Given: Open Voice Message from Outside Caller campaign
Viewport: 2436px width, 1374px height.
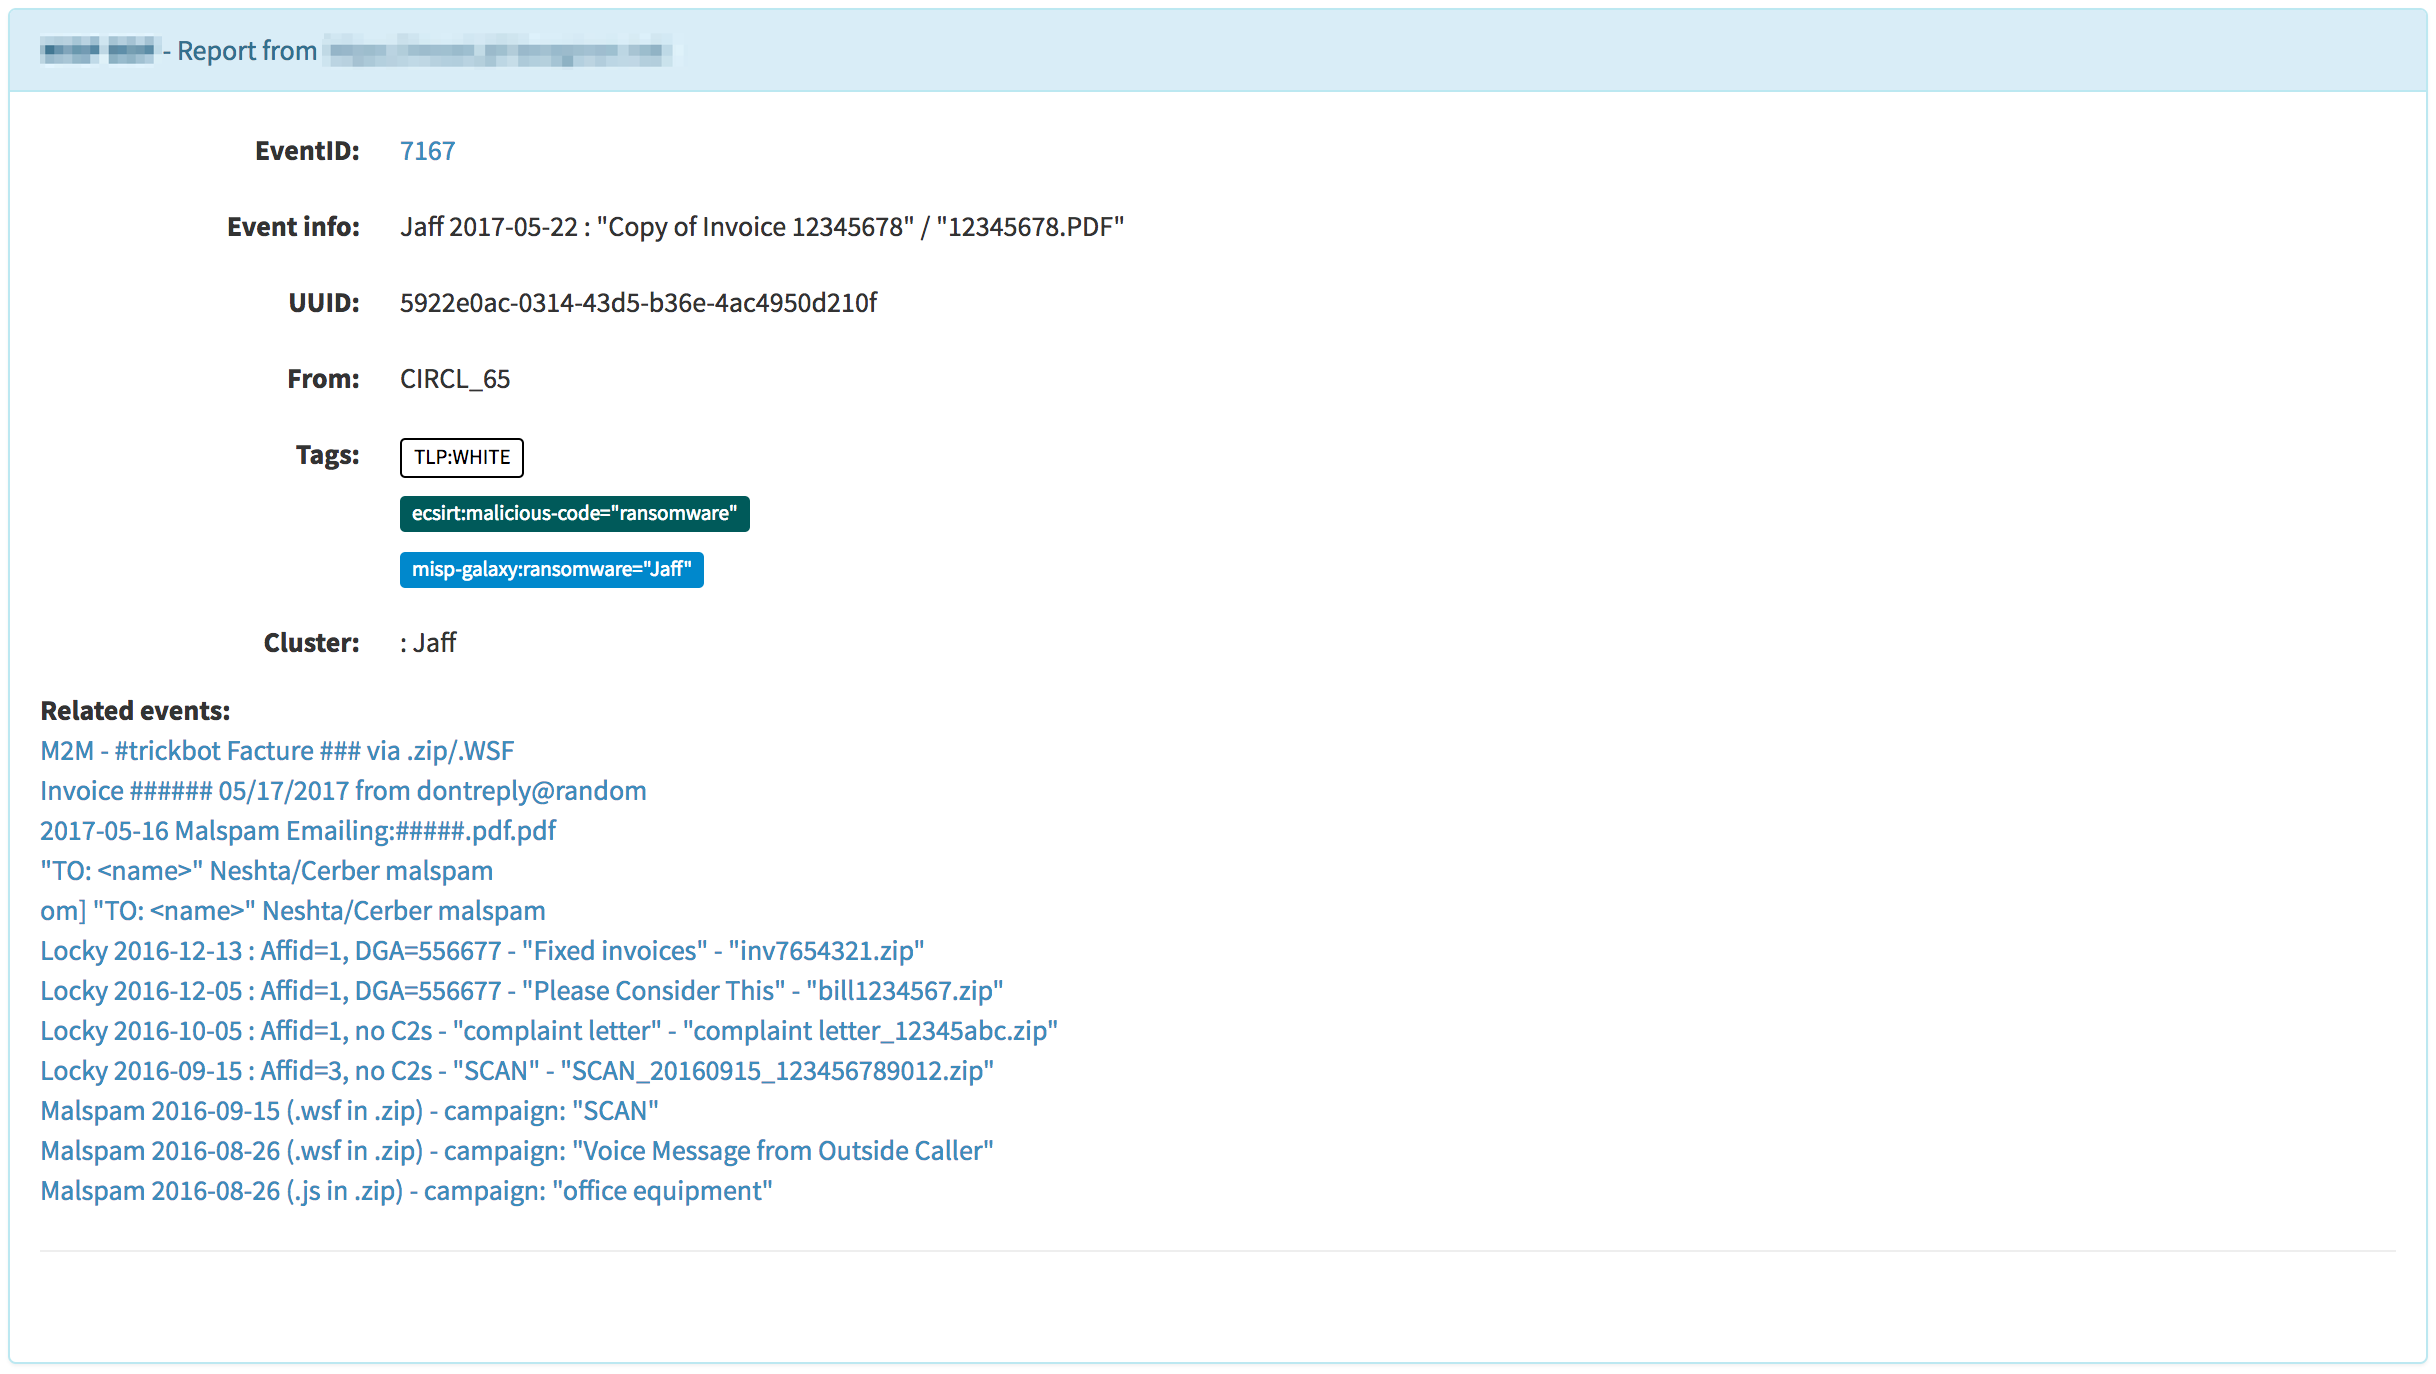Looking at the screenshot, I should 516,1151.
